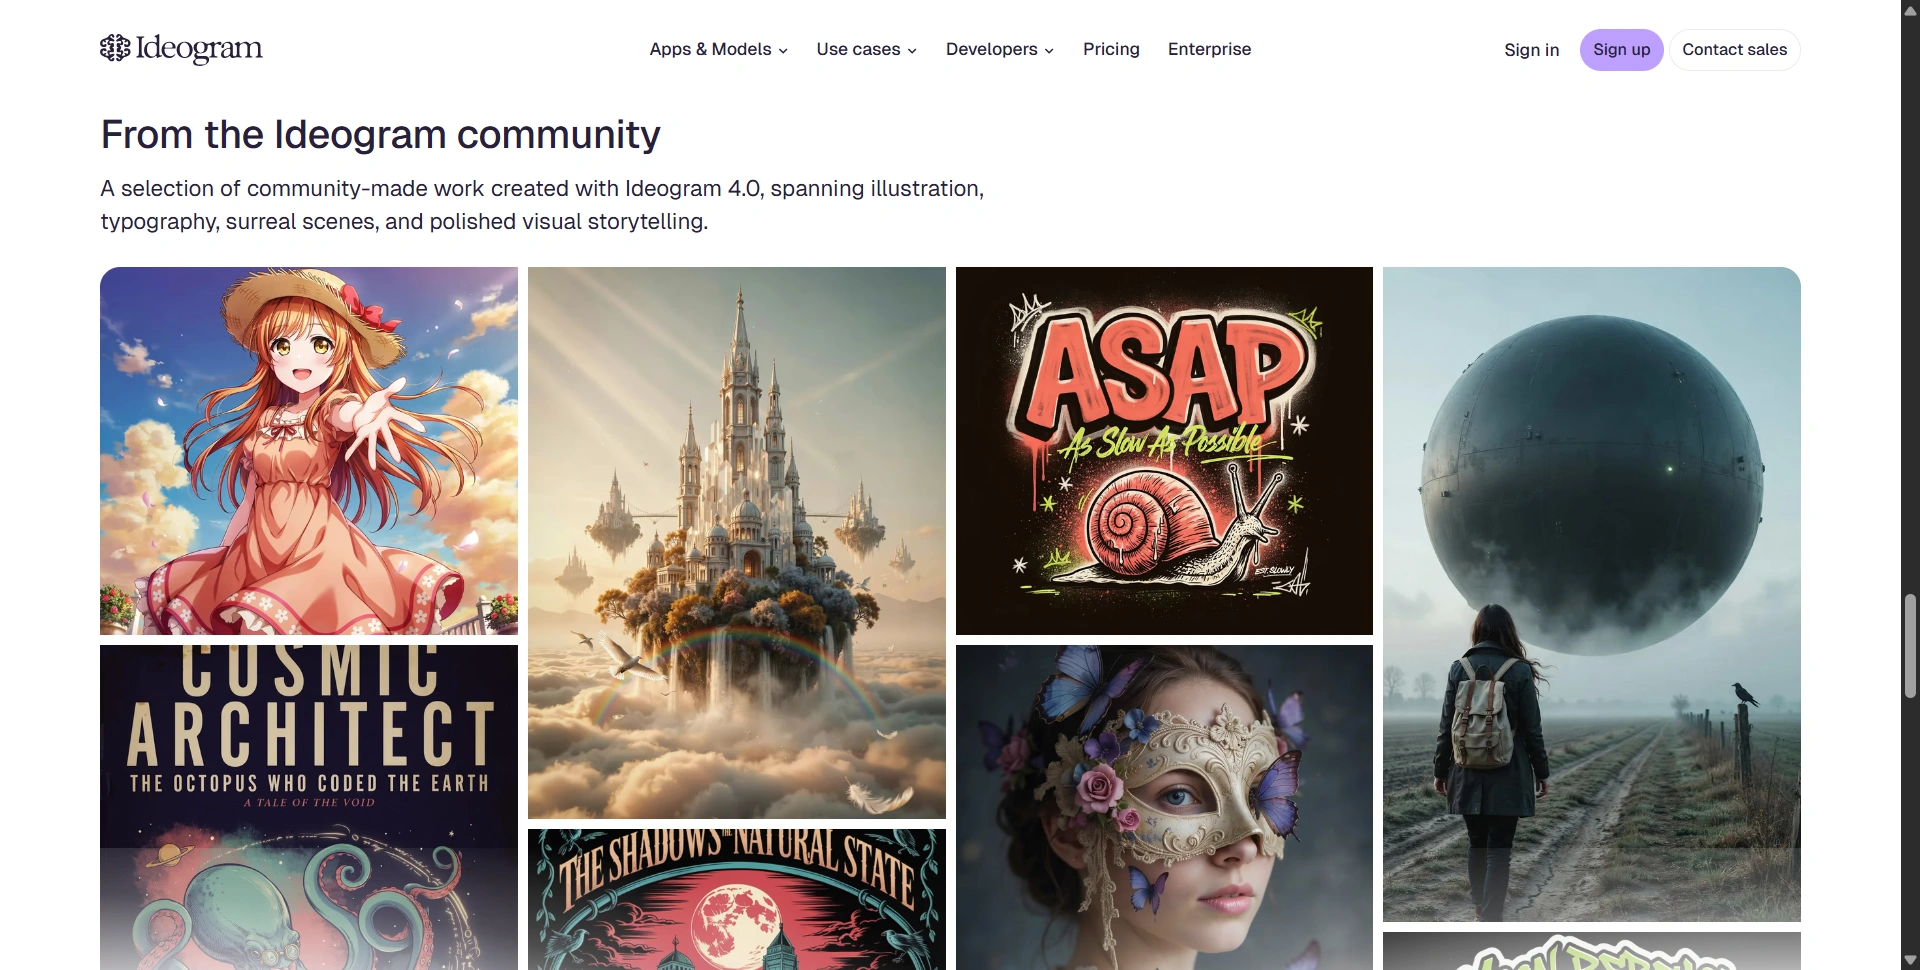The height and width of the screenshot is (970, 1920).
Task: Click the community description paragraph
Action: coord(542,205)
